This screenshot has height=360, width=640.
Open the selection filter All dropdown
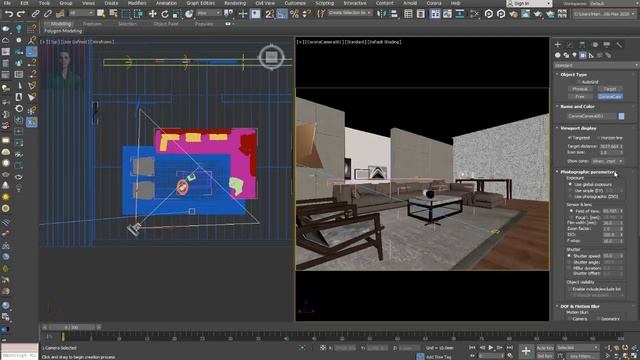[x=81, y=13]
